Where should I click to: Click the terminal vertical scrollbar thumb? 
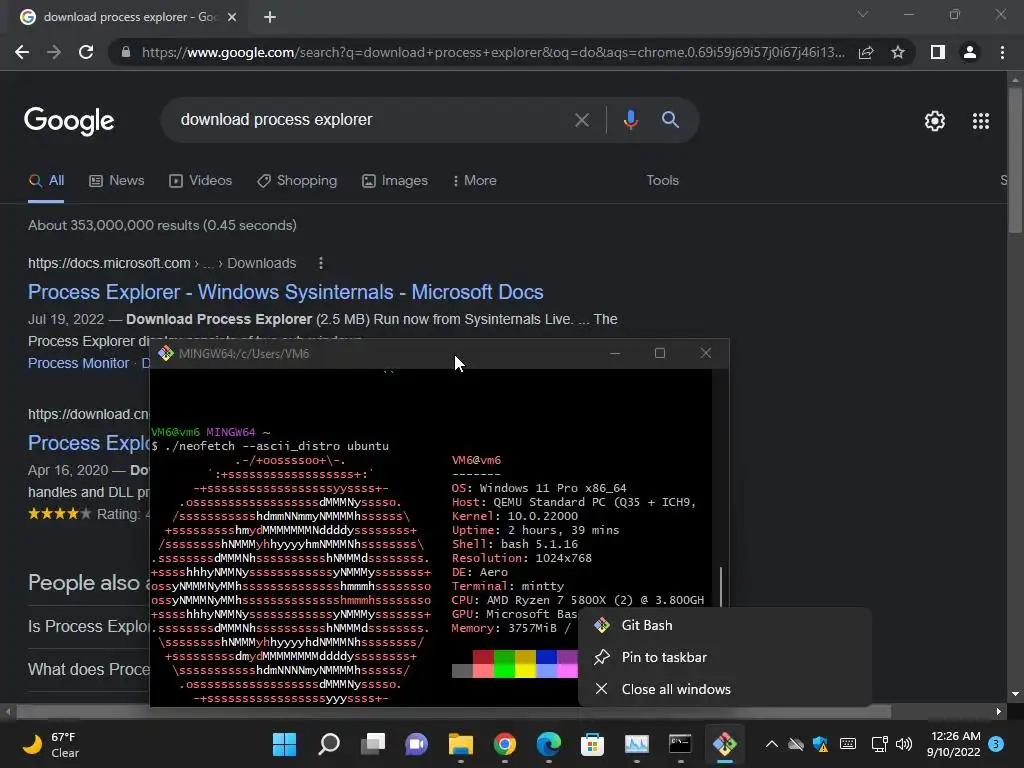tap(721, 586)
